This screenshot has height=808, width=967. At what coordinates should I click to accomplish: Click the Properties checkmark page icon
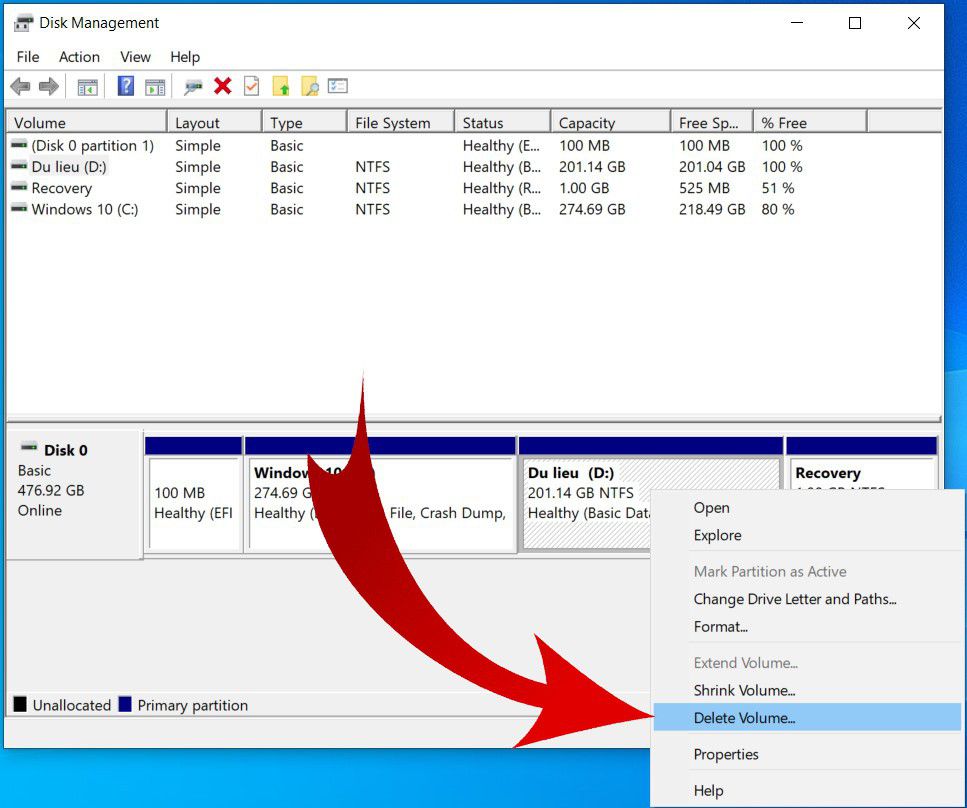[251, 87]
